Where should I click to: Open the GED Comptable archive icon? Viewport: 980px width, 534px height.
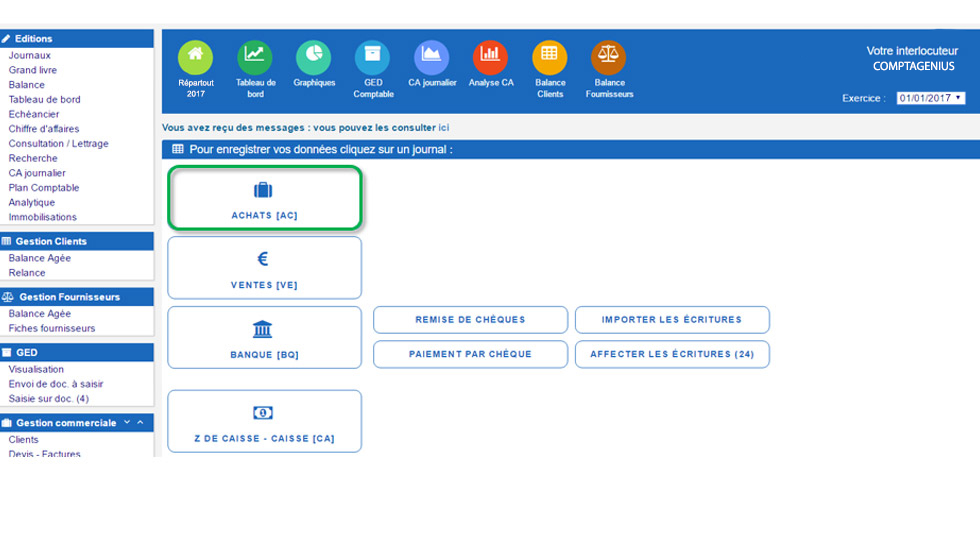372,57
